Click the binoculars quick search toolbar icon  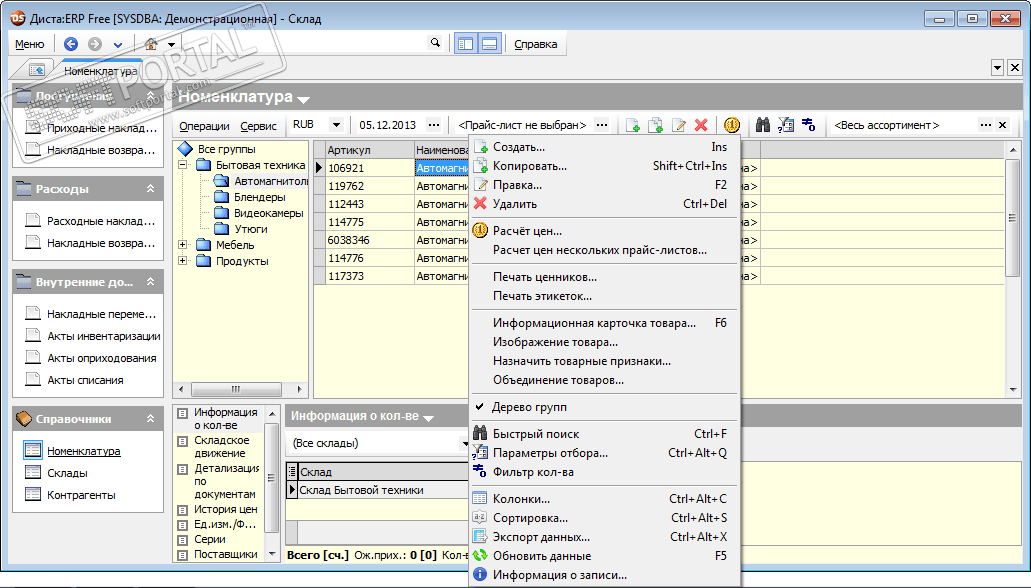pos(762,125)
